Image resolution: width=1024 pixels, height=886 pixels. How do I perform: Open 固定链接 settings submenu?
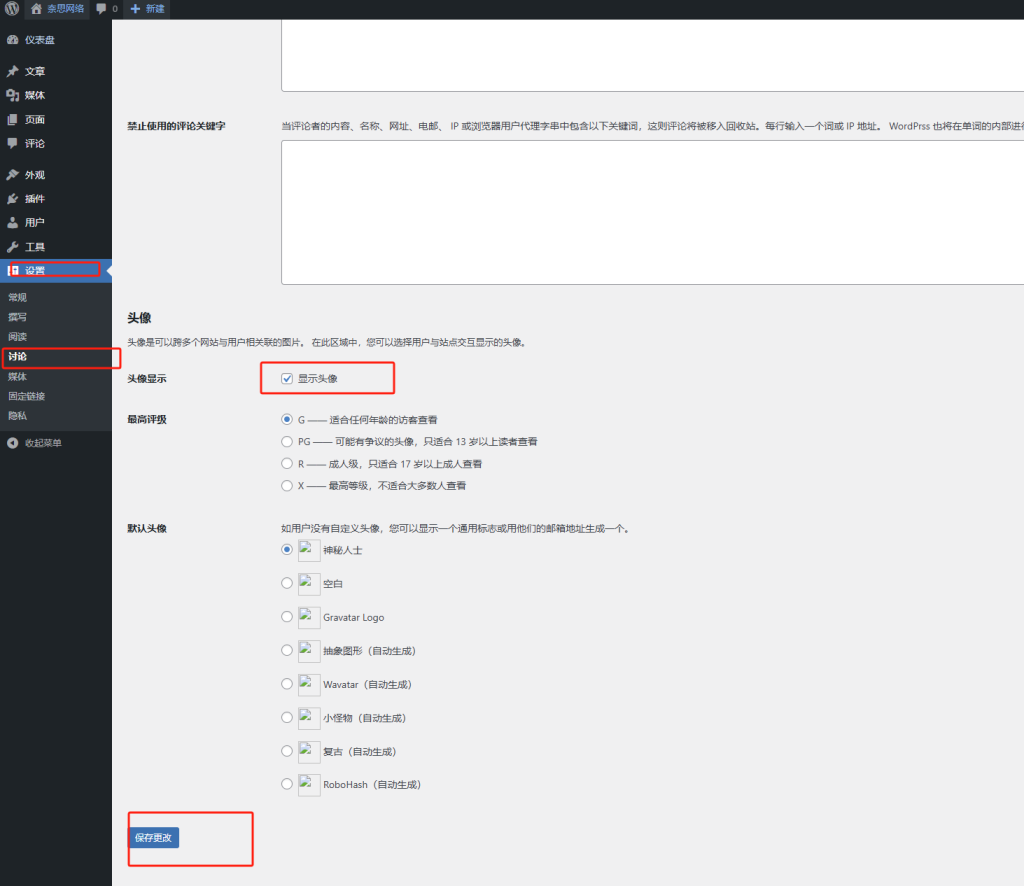pyautogui.click(x=27, y=396)
